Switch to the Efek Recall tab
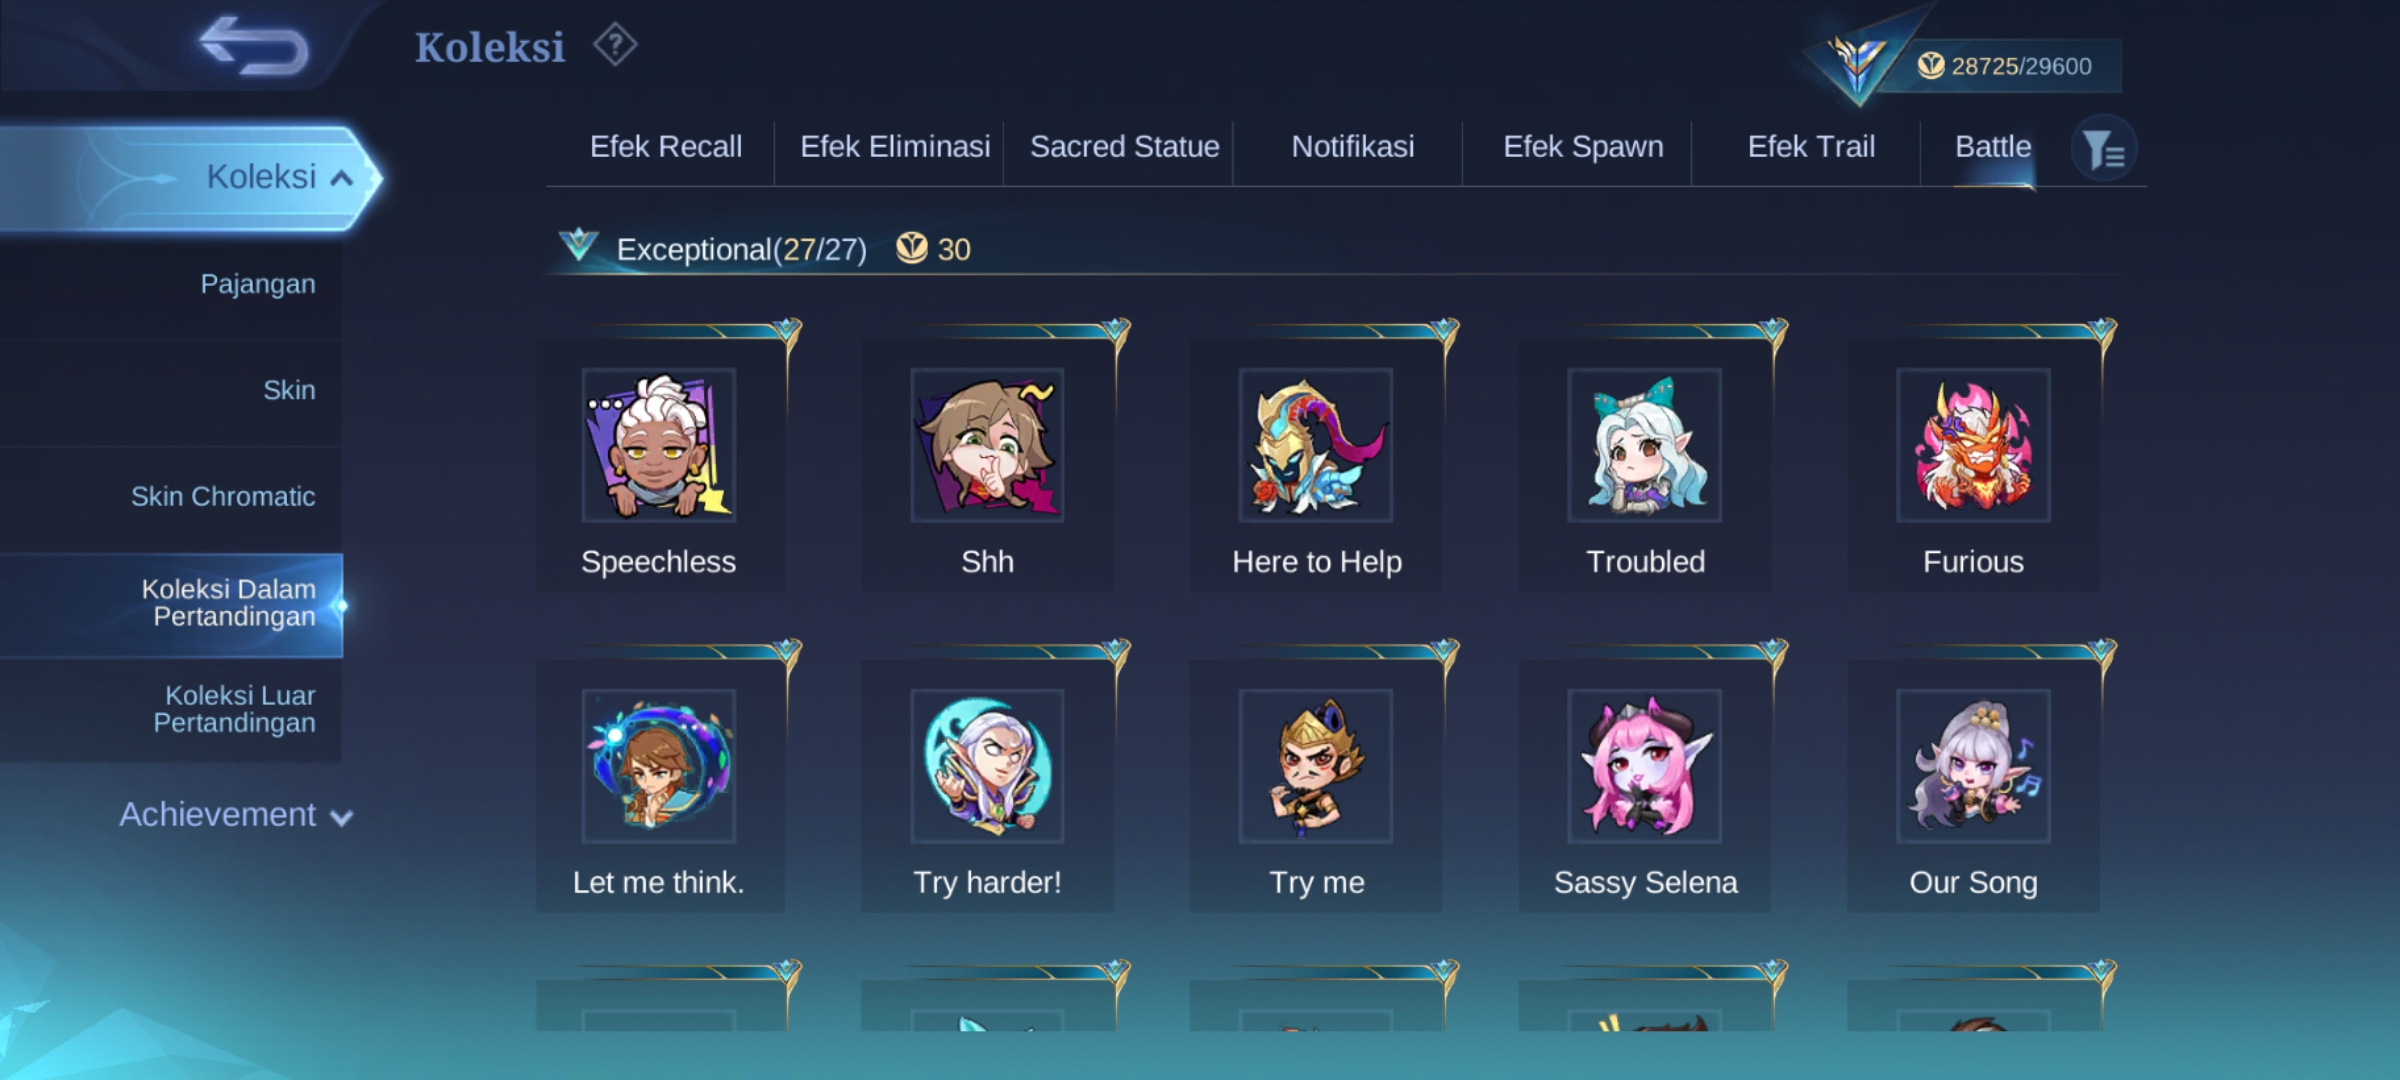The height and width of the screenshot is (1080, 2400). click(x=666, y=147)
